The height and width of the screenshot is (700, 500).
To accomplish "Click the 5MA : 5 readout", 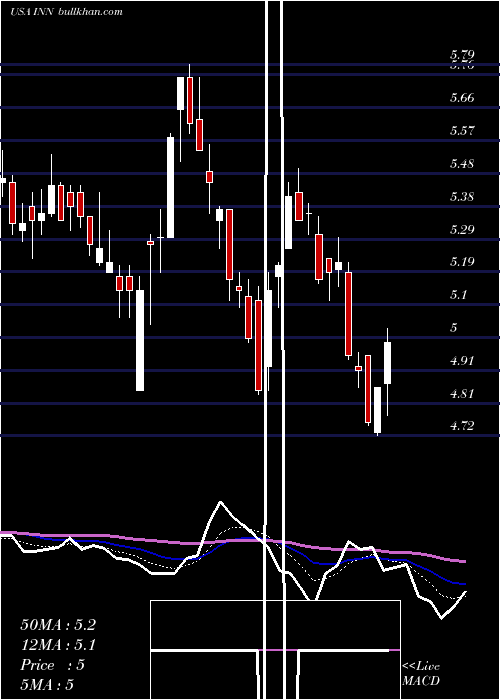I will point(46,685).
